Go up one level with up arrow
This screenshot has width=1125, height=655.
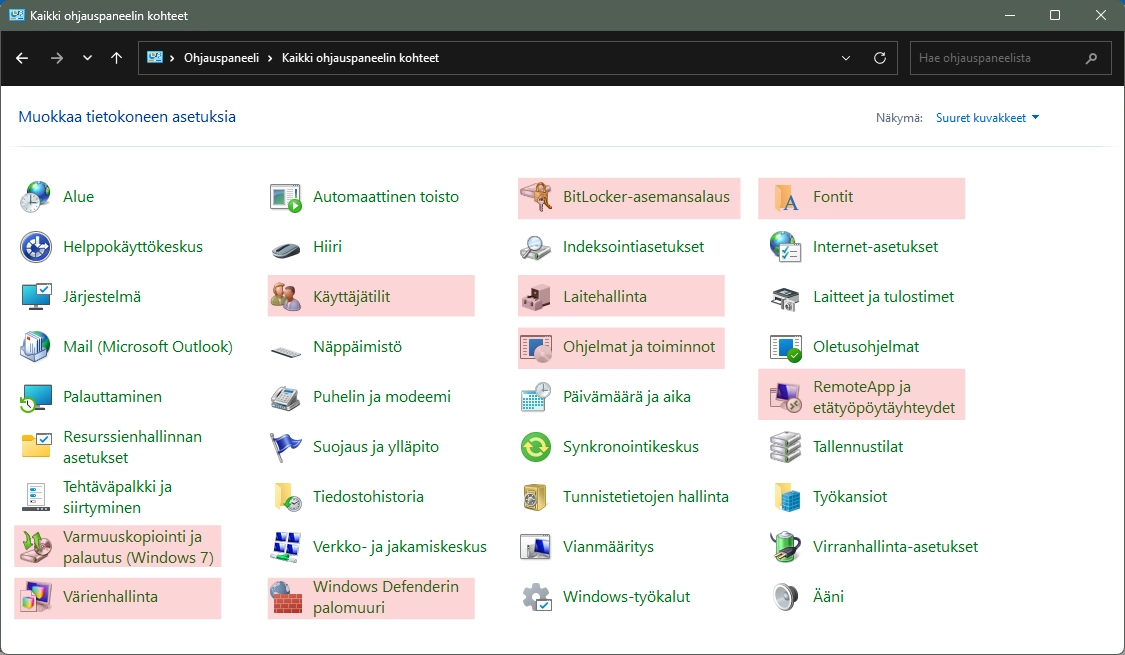click(117, 58)
